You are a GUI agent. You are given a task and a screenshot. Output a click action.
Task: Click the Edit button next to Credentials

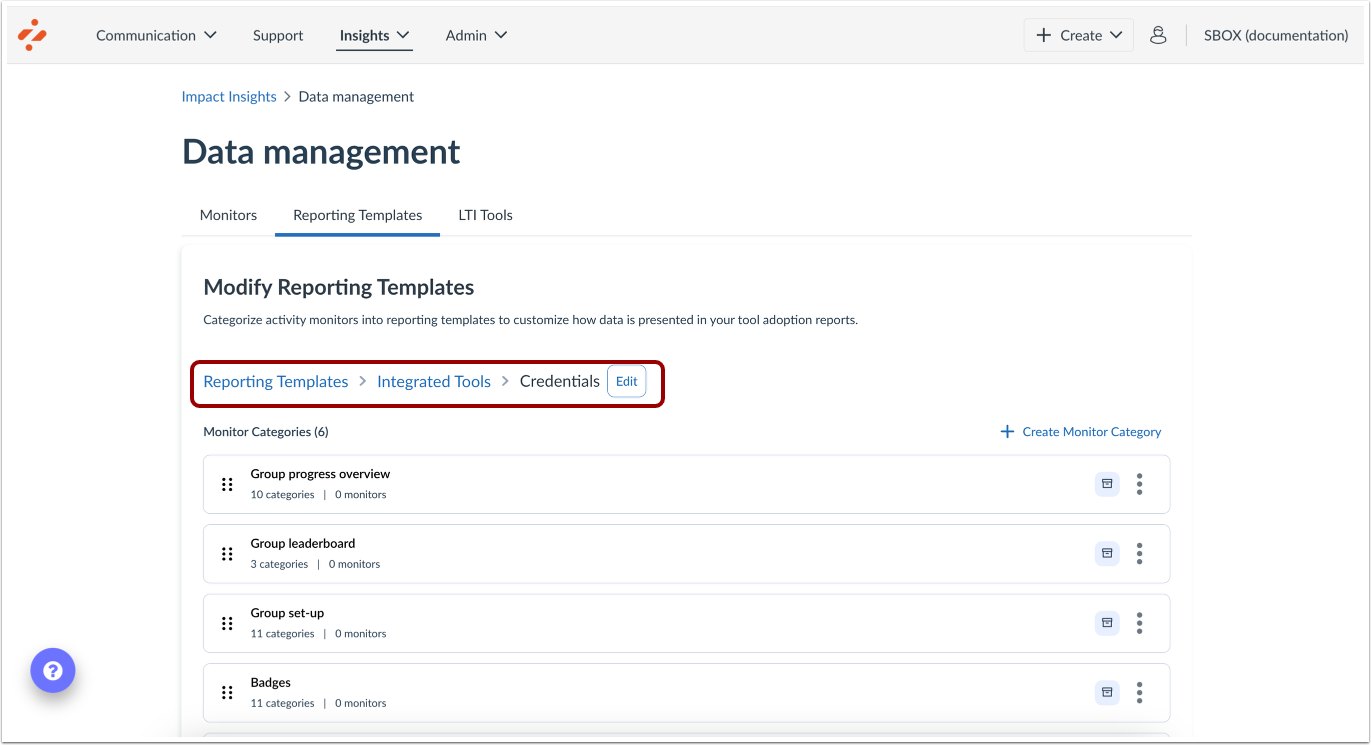(x=627, y=381)
